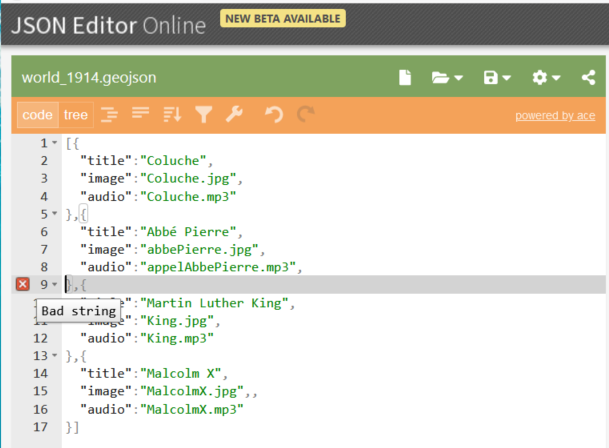Redo last action arrow
This screenshot has height=448, width=609.
click(x=305, y=114)
